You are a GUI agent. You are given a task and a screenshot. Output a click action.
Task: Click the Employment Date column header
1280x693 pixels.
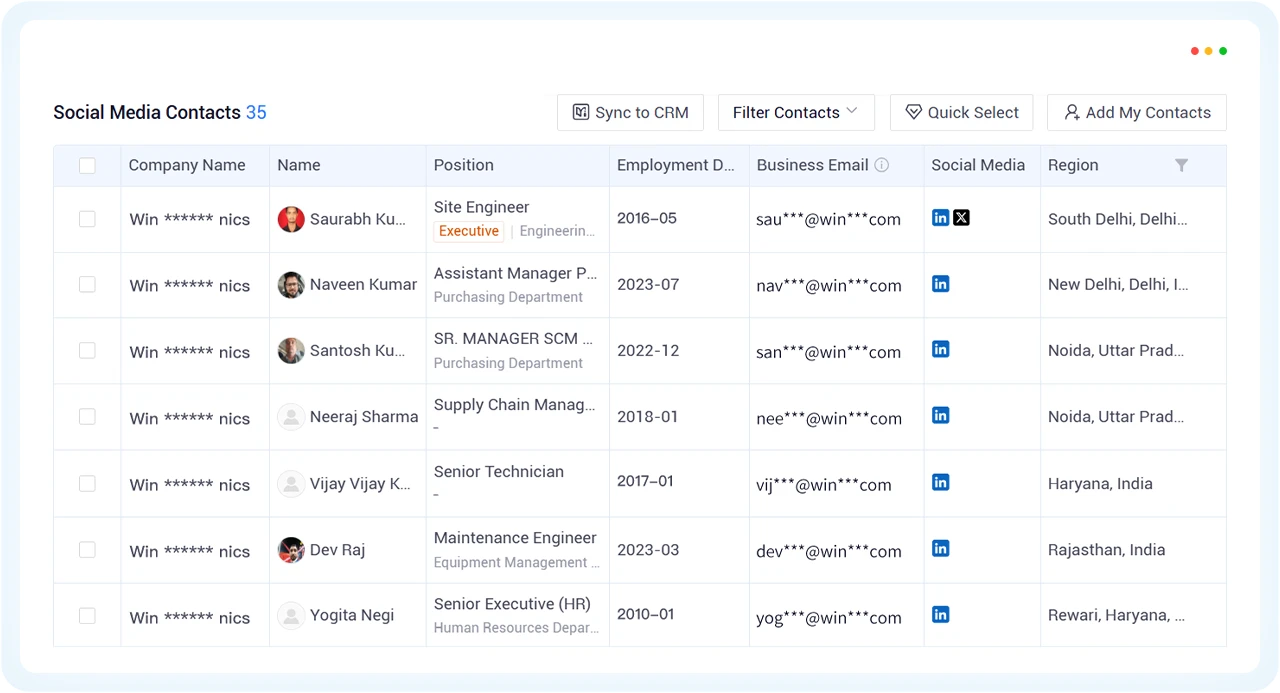676,165
